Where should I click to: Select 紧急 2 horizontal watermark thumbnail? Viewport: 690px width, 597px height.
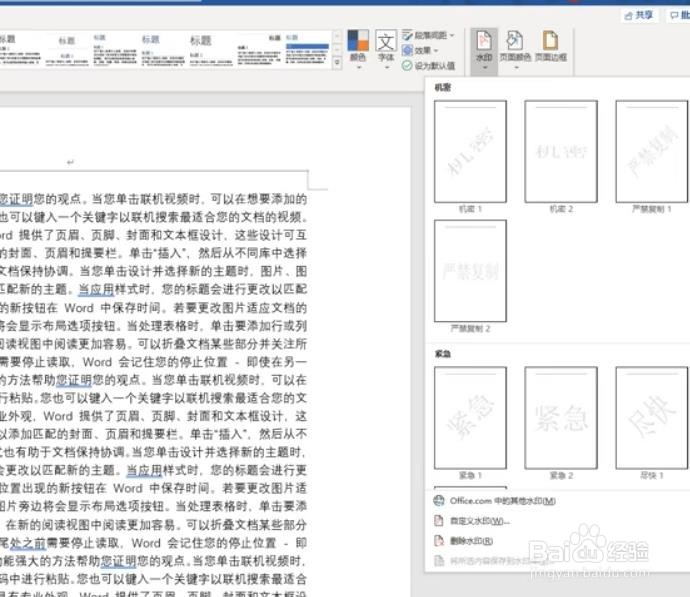point(561,418)
